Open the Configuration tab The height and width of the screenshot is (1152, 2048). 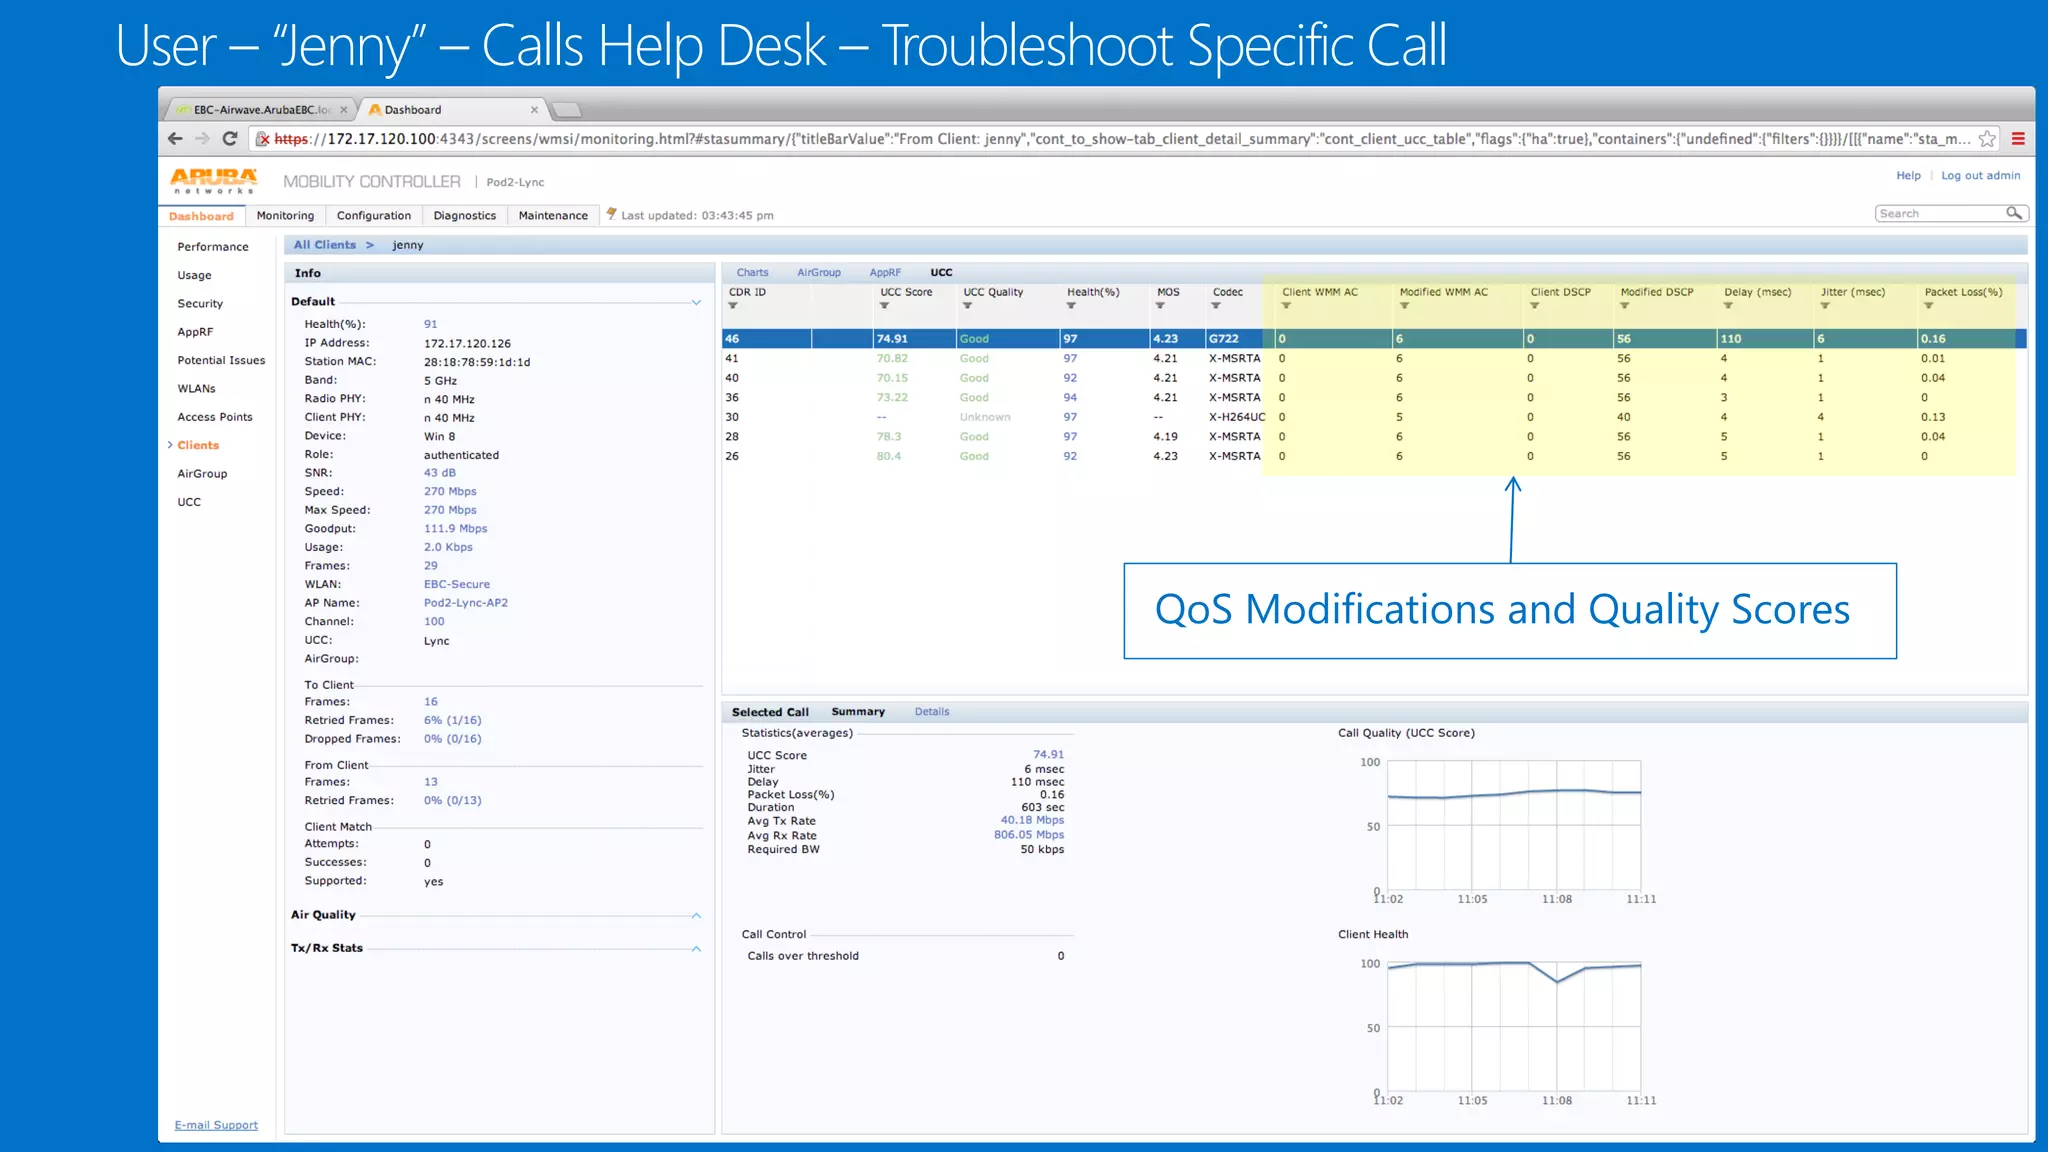point(374,216)
